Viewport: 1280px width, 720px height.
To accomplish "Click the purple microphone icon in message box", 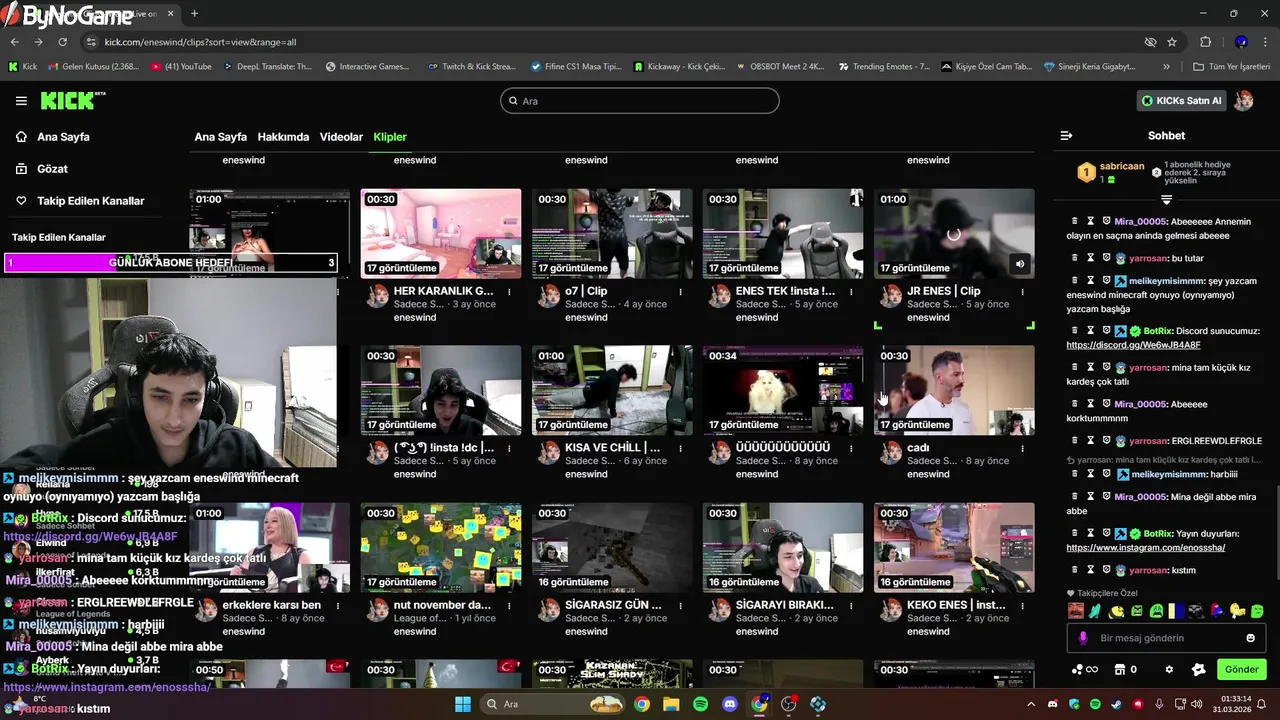I will pyautogui.click(x=1083, y=638).
